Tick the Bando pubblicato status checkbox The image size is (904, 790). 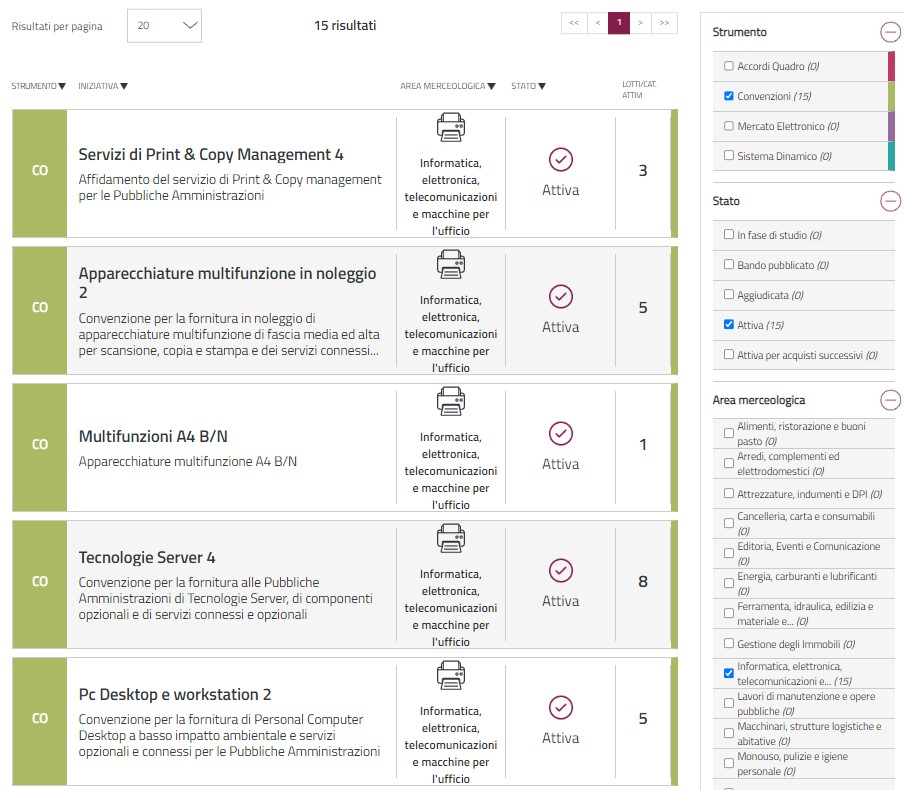pos(728,265)
